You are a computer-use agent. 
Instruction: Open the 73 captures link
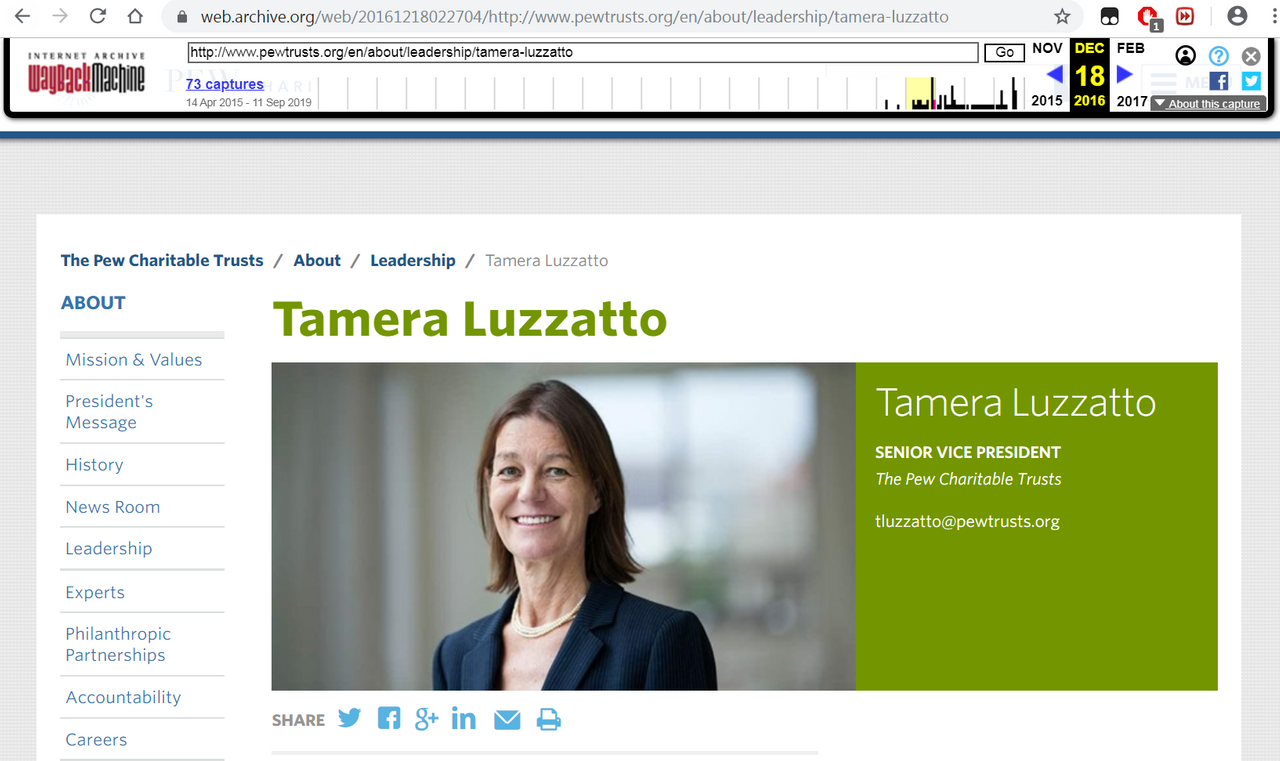tap(225, 84)
